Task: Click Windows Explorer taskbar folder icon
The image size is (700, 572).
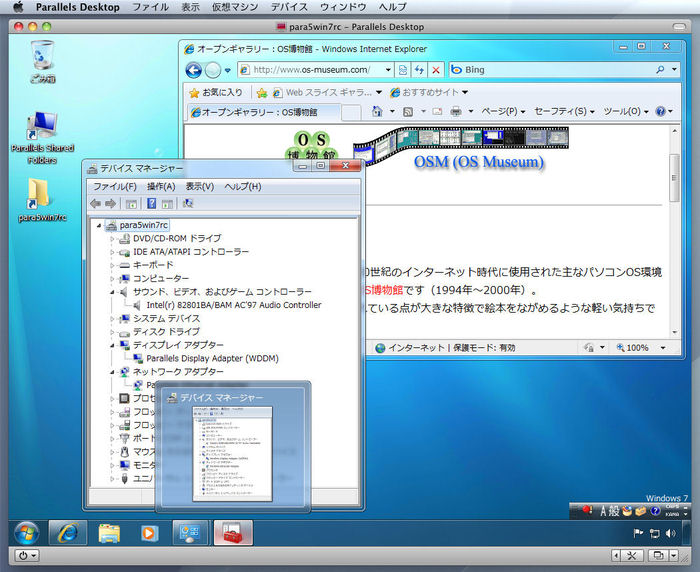Action: pyautogui.click(x=109, y=533)
